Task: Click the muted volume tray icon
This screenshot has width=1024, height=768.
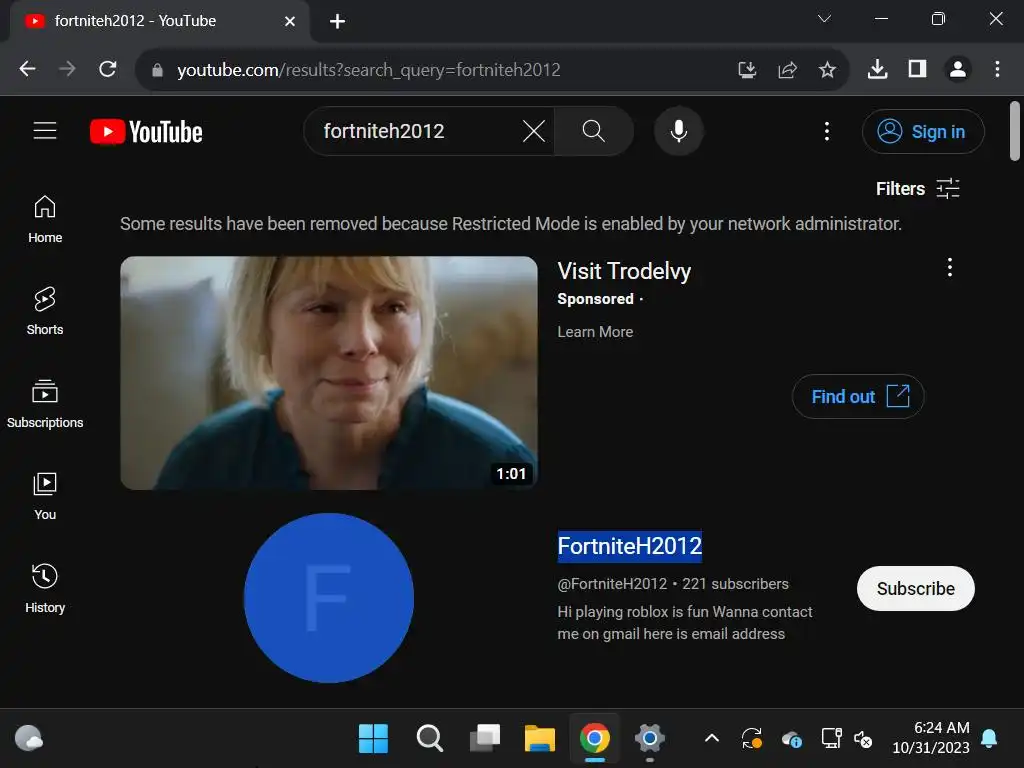Action: point(863,739)
